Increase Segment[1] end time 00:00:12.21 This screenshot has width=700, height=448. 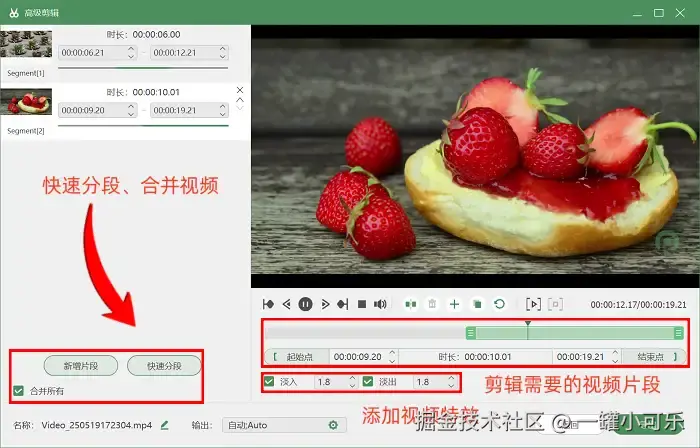pyautogui.click(x=223, y=49)
